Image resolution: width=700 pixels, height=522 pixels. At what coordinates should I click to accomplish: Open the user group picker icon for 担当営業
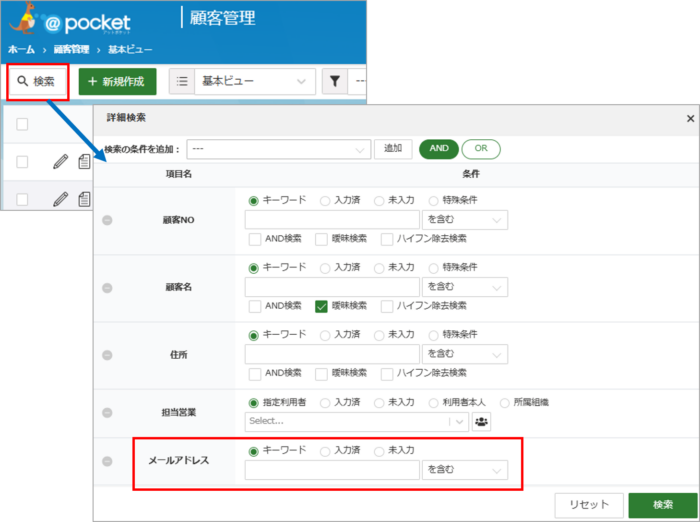coord(481,422)
